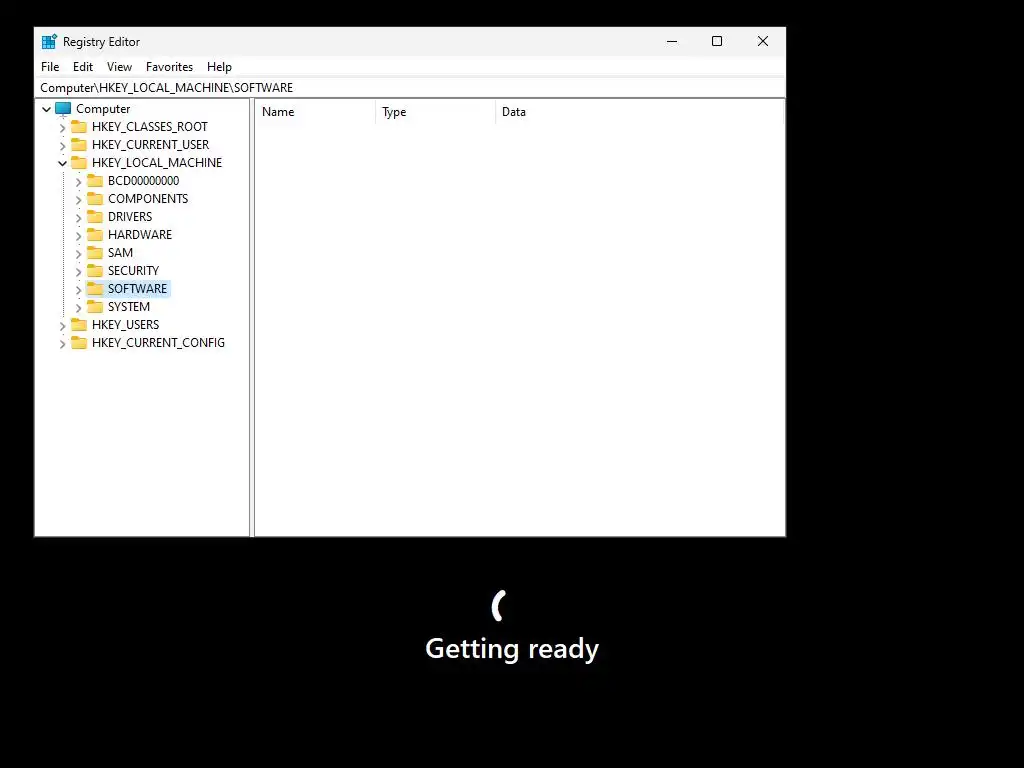
Task: Select HKEY_CURRENT_CONFIG text label
Action: (158, 343)
